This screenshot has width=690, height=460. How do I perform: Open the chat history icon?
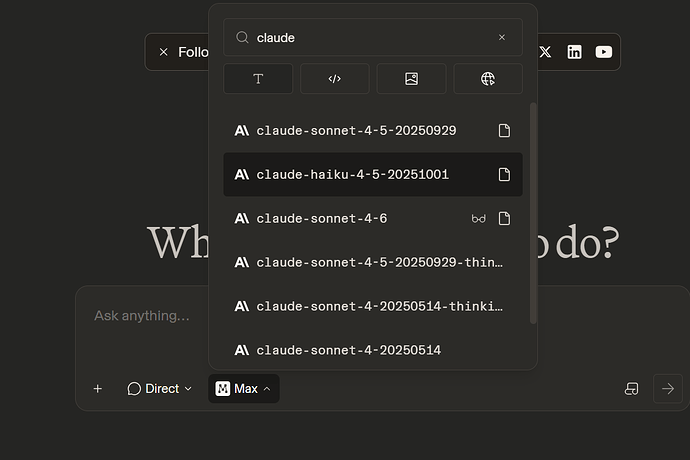631,389
